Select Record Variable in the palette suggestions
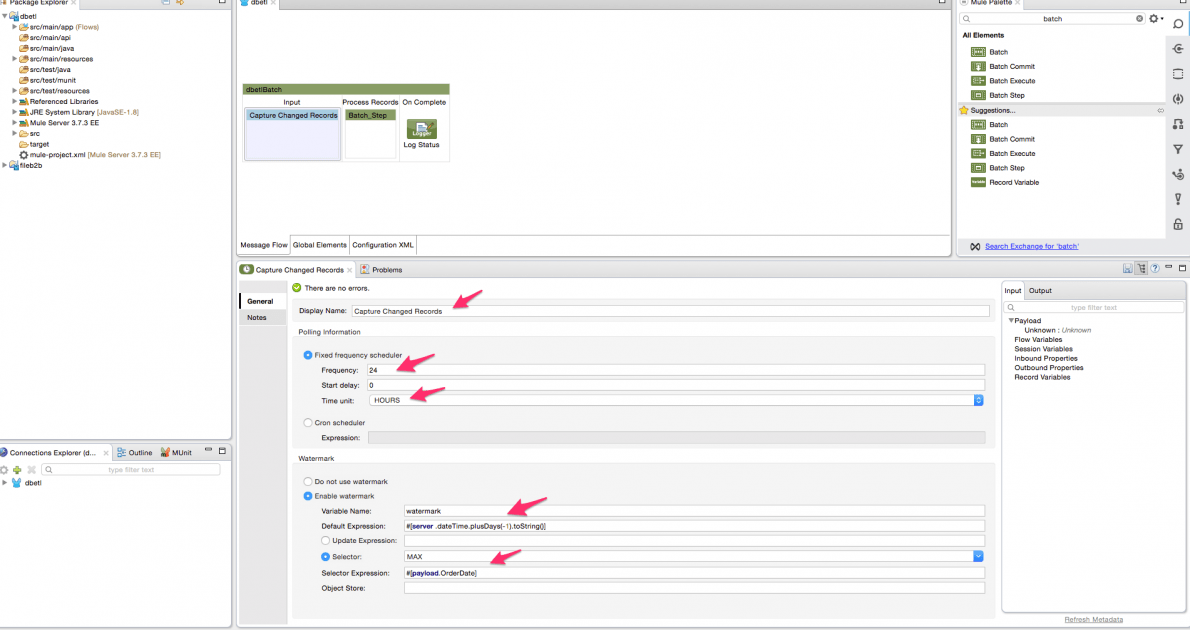The height and width of the screenshot is (630, 1190). 1012,182
